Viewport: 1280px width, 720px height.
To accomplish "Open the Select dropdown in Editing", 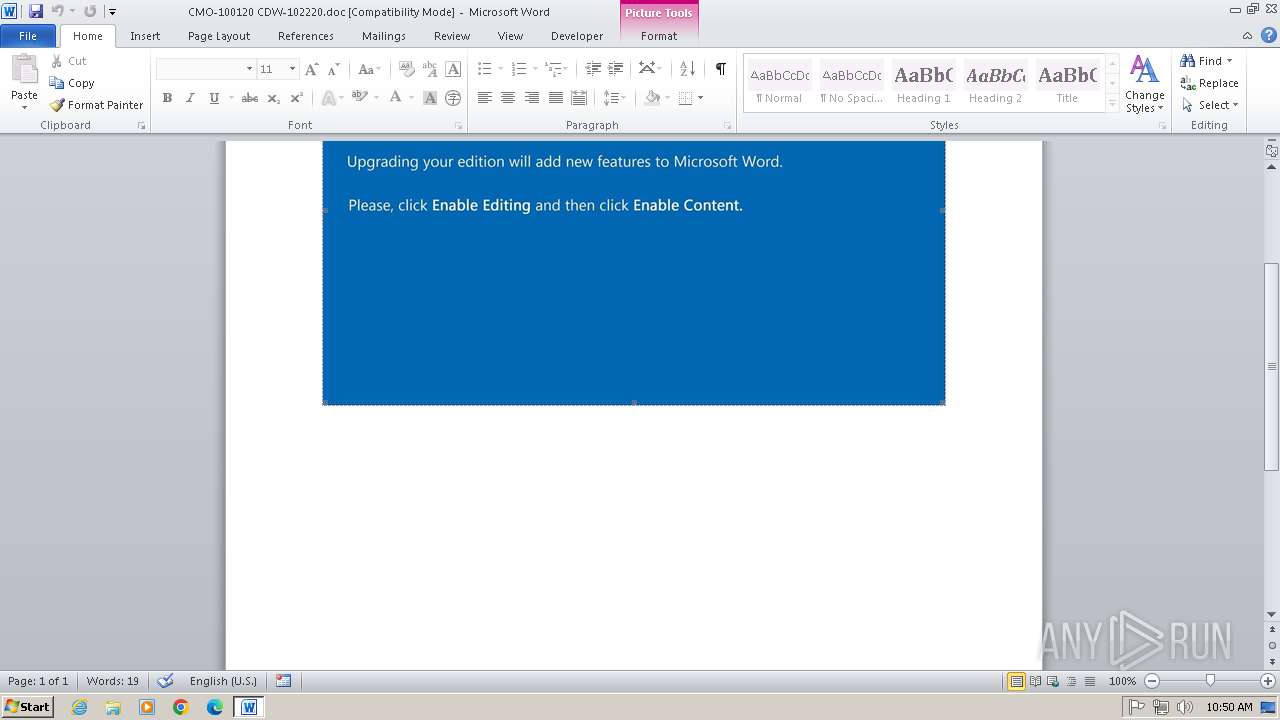I will (x=1210, y=105).
